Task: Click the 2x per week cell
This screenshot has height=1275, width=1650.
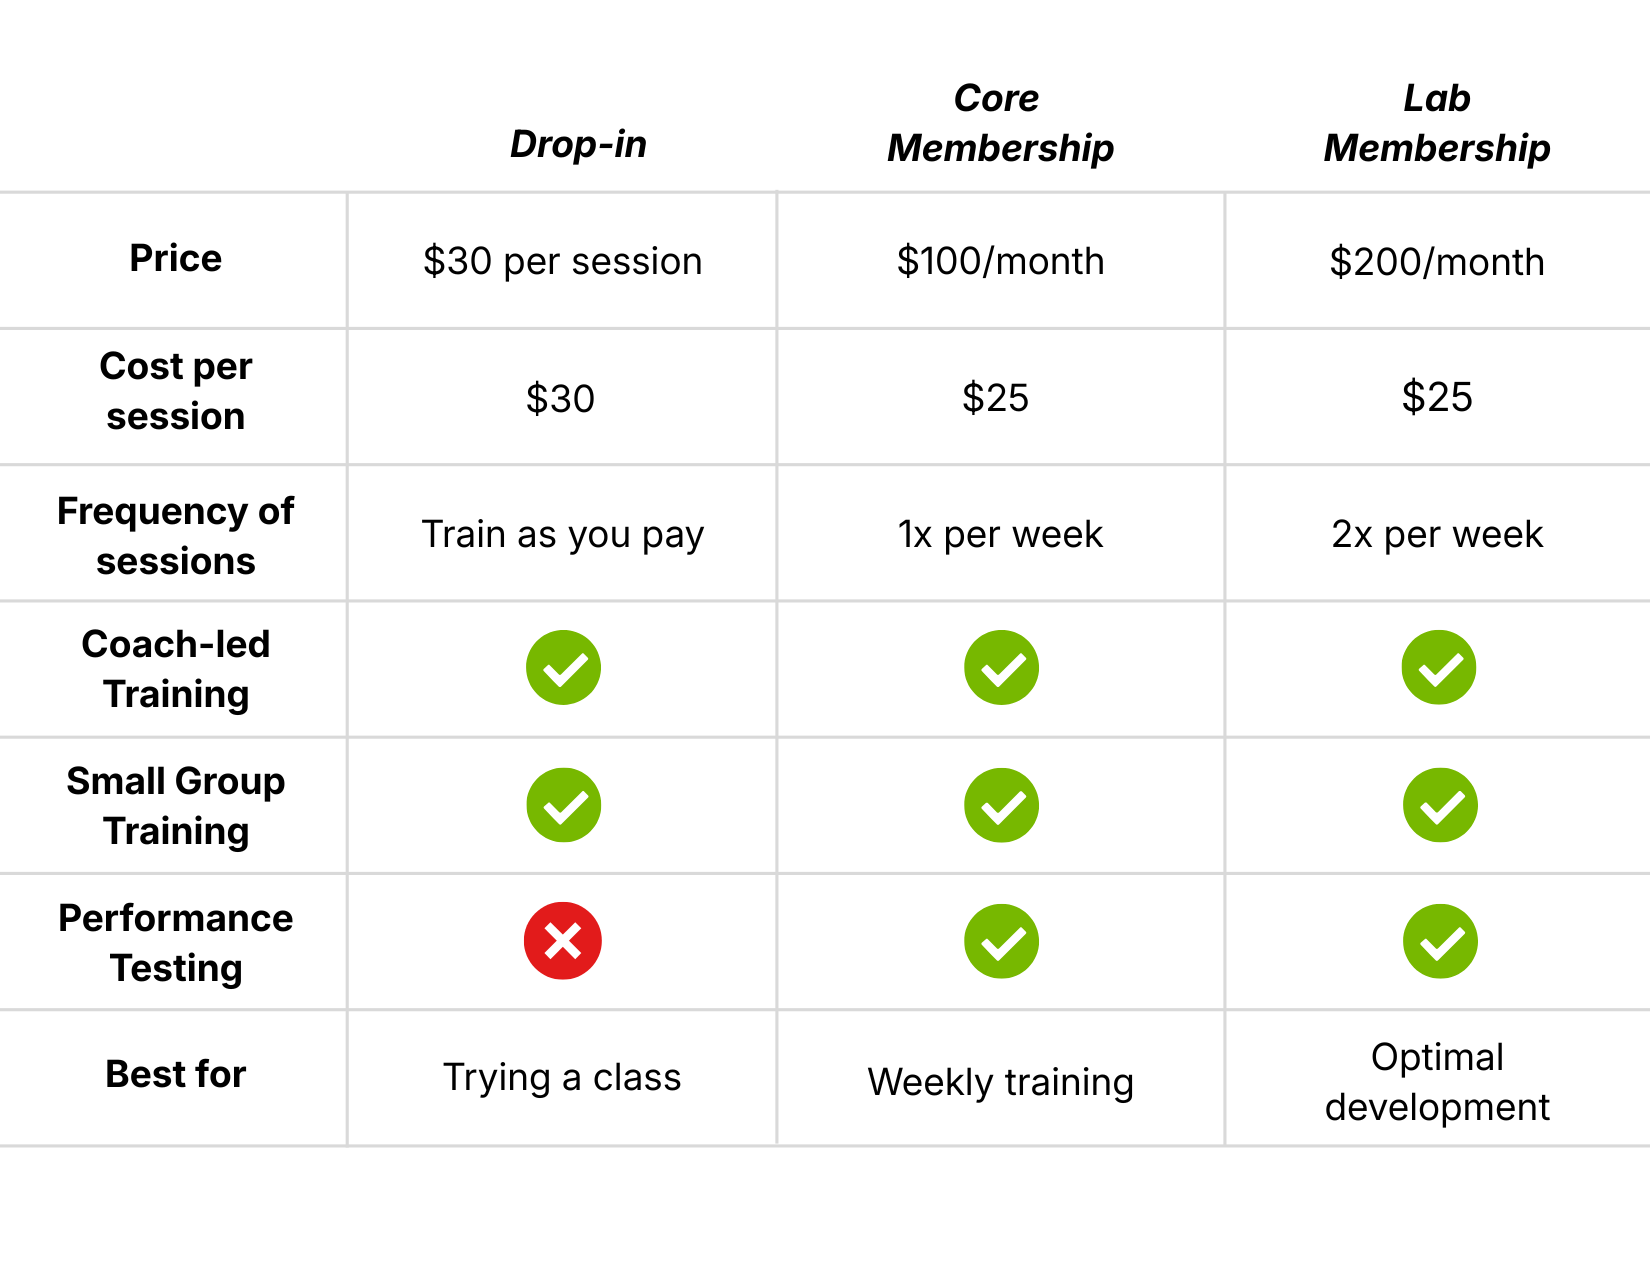Action: click(1437, 534)
